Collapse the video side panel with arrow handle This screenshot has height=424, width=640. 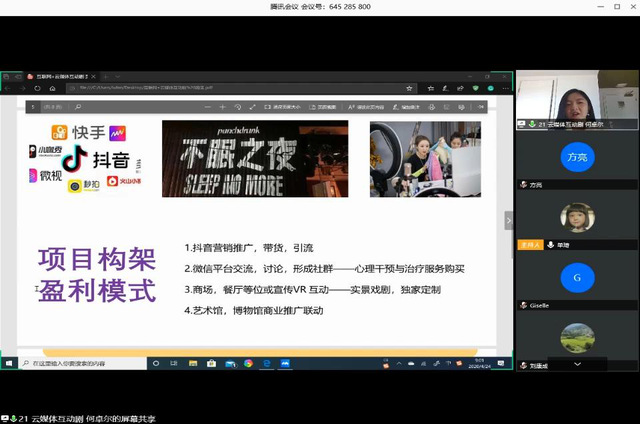pyautogui.click(x=508, y=221)
